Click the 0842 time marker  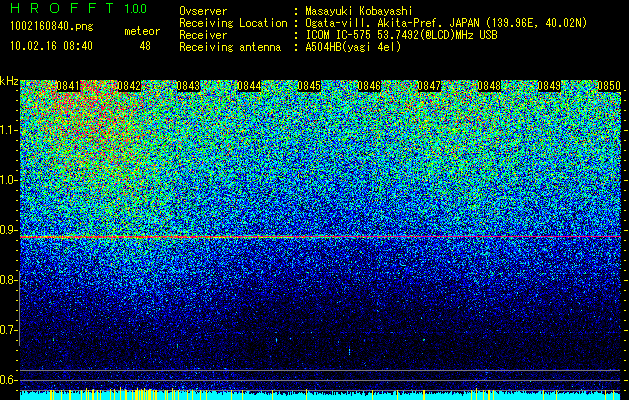point(129,86)
